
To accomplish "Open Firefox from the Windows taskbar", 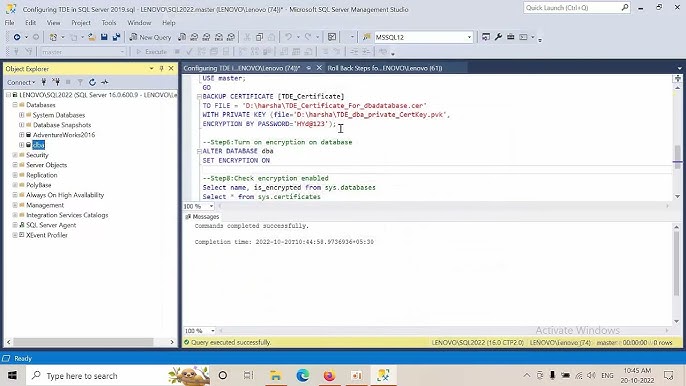I will tap(329, 375).
